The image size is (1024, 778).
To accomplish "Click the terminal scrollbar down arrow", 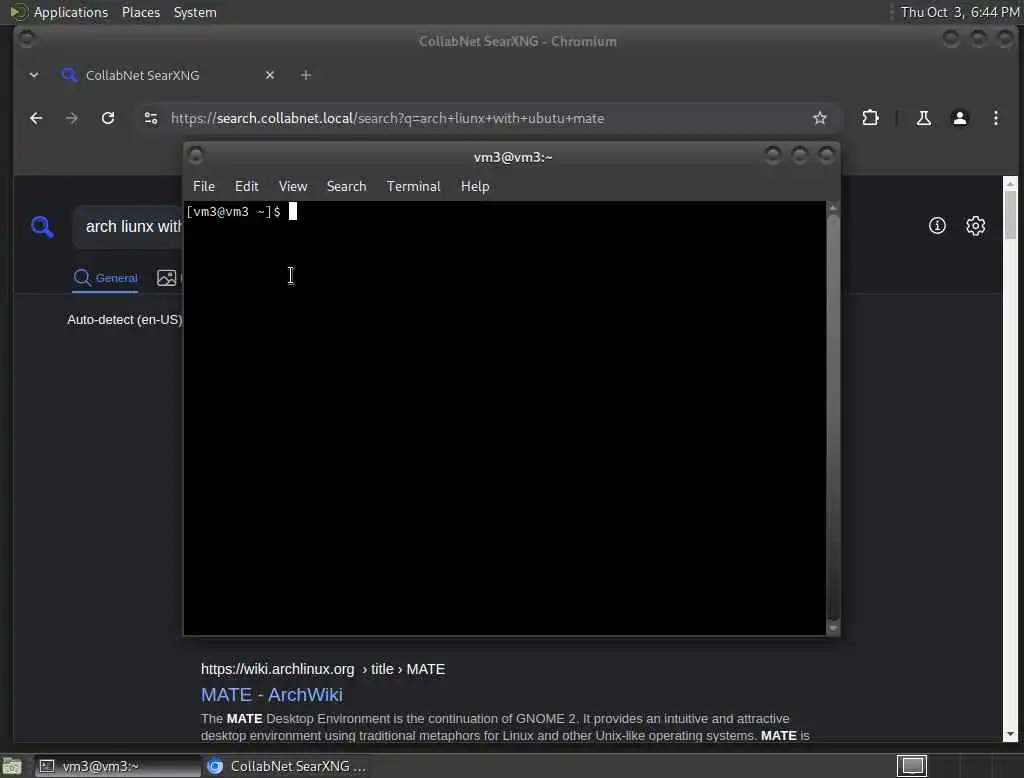I will [x=833, y=628].
